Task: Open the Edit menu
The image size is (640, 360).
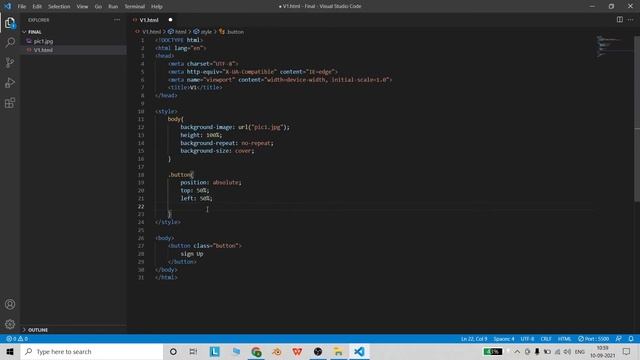Action: pos(37,7)
